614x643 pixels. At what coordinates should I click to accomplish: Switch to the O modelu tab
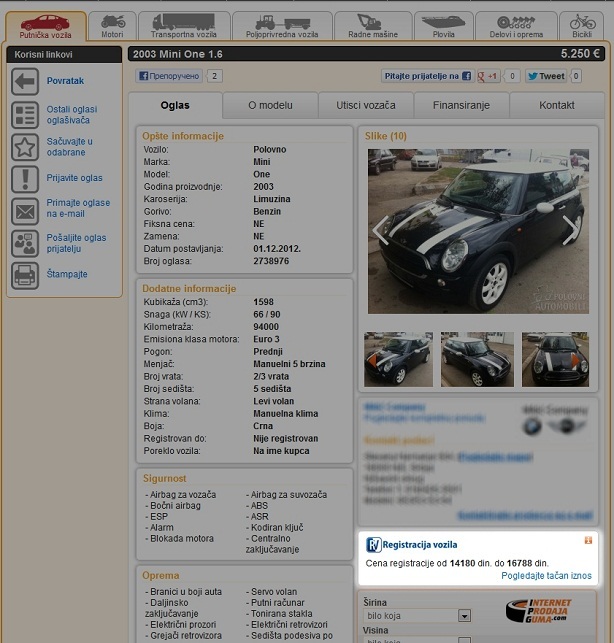pos(270,105)
